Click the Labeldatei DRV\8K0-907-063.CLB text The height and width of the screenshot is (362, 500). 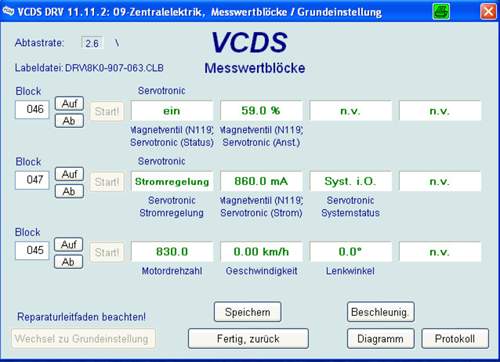click(x=89, y=68)
